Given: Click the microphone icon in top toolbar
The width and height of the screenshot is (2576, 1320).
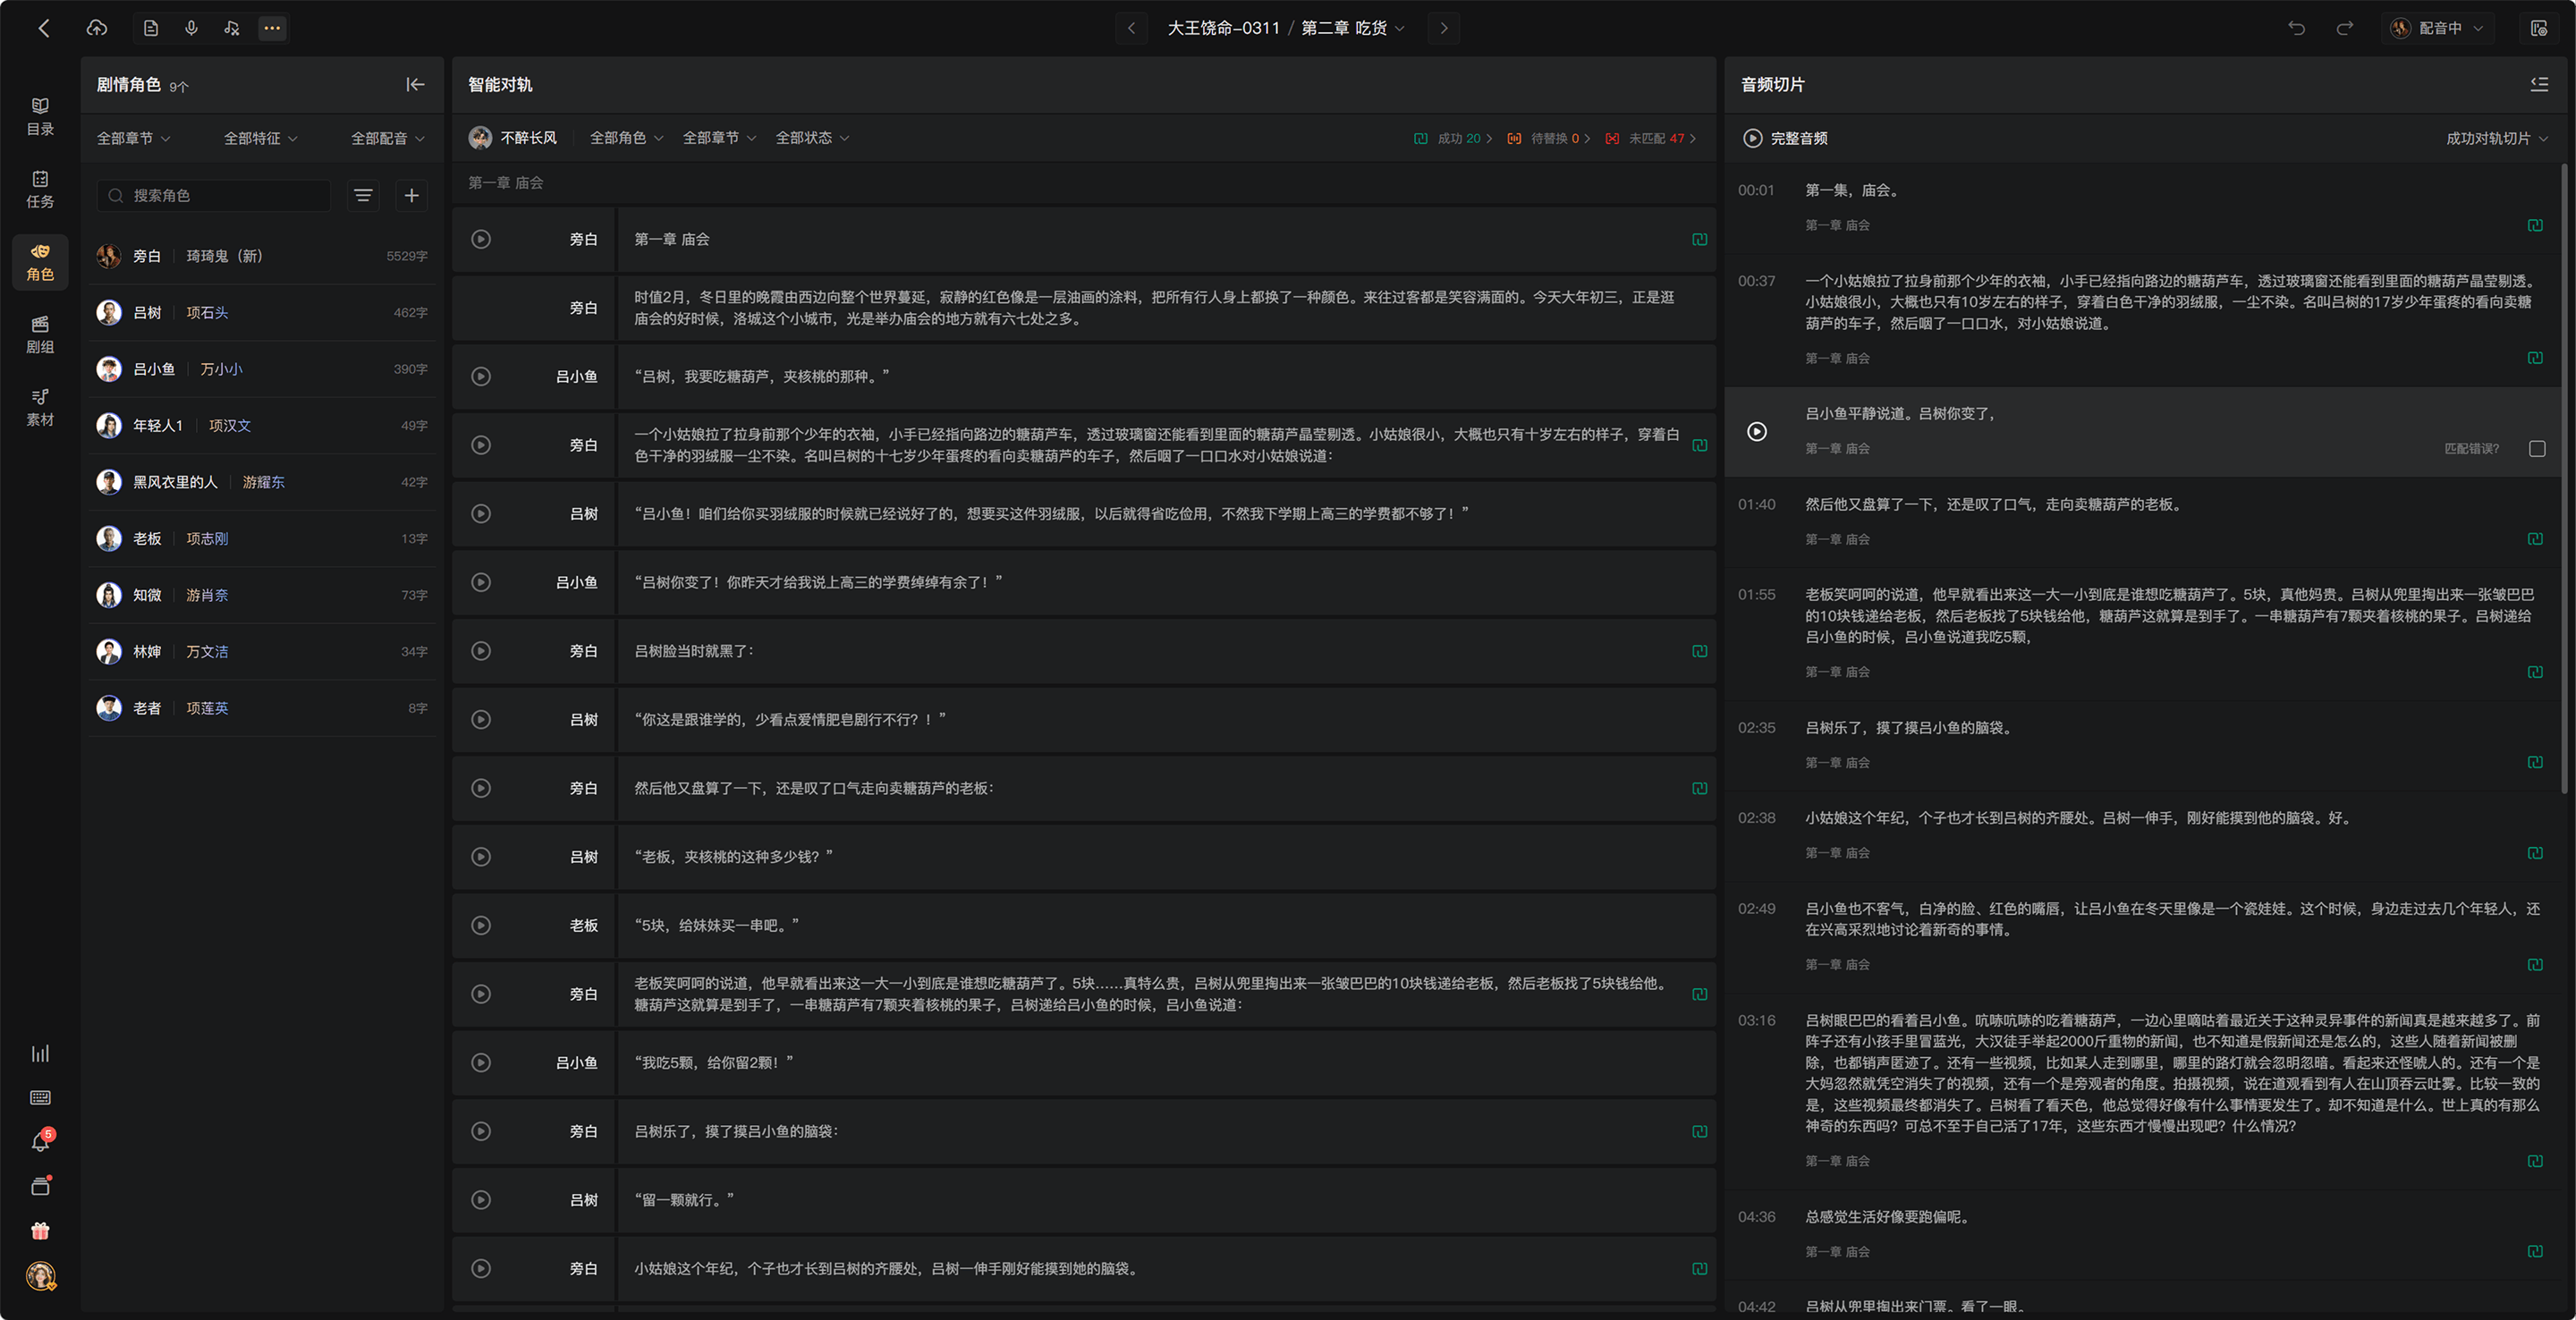Looking at the screenshot, I should 191,28.
